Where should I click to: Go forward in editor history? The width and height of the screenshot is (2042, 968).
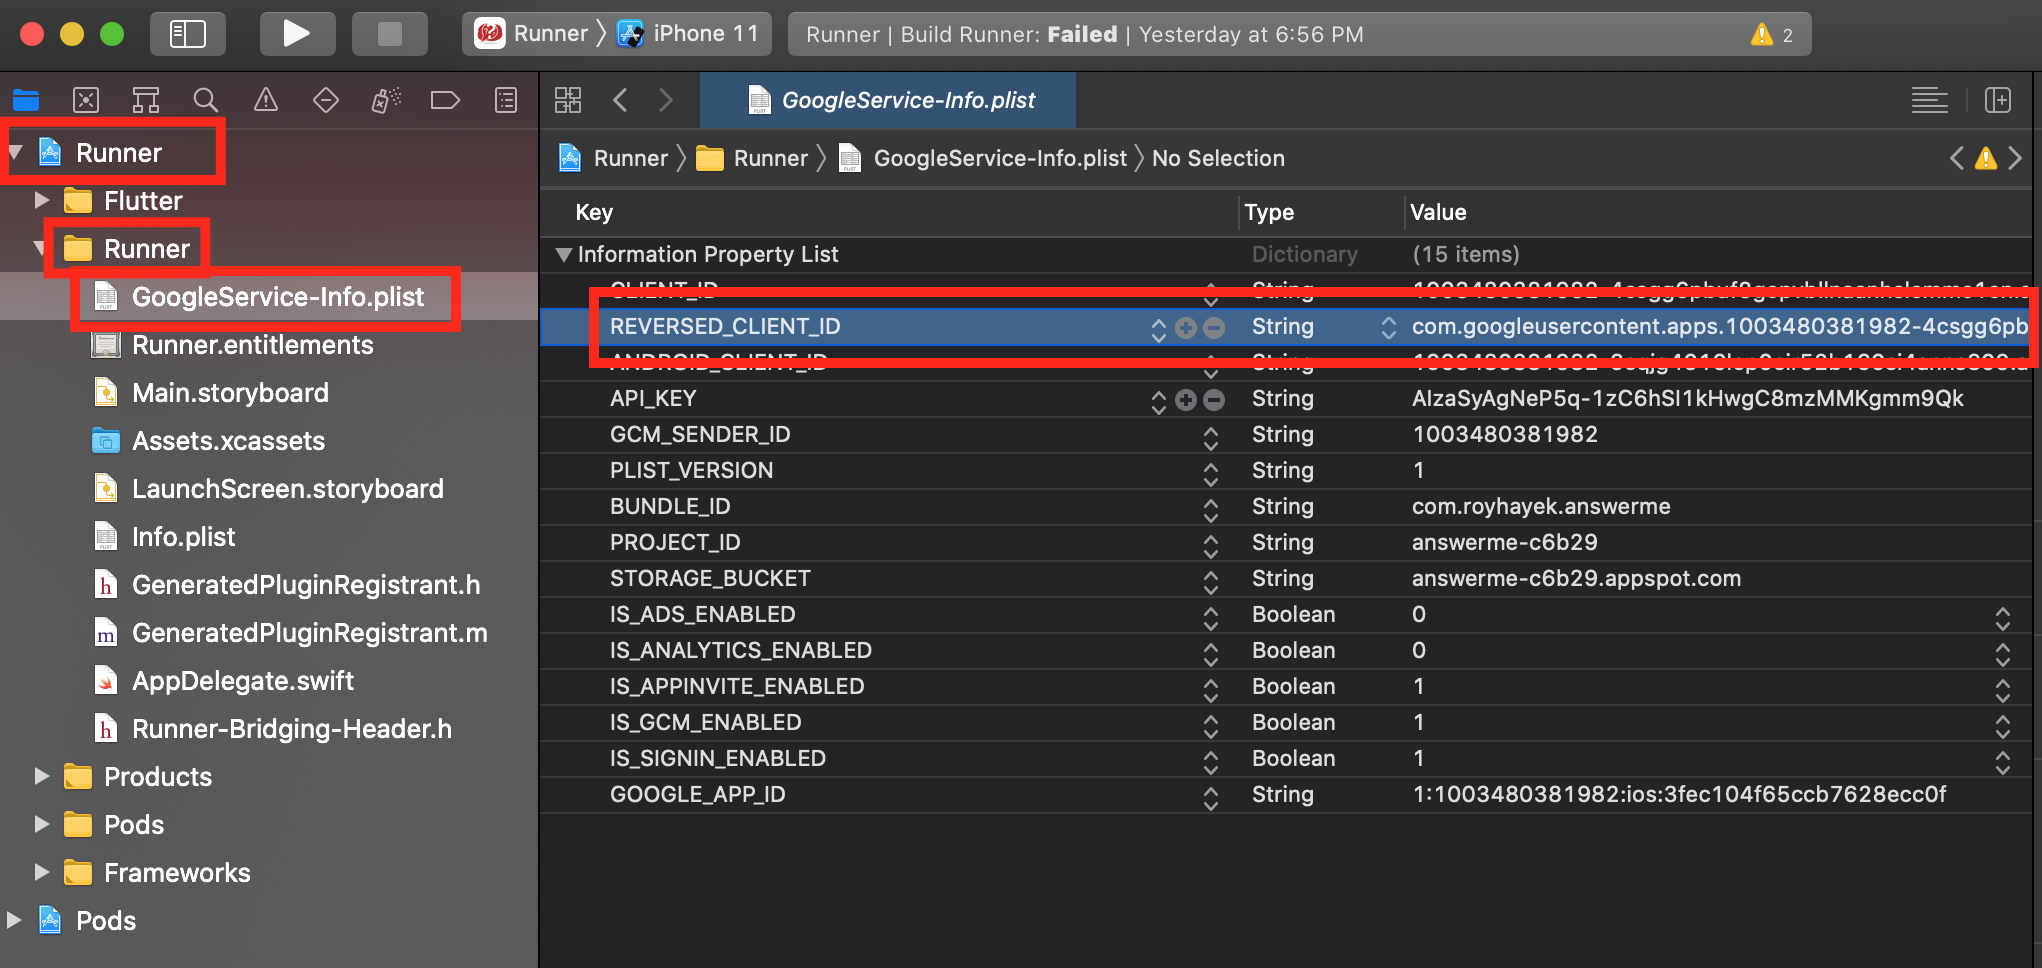(x=666, y=100)
